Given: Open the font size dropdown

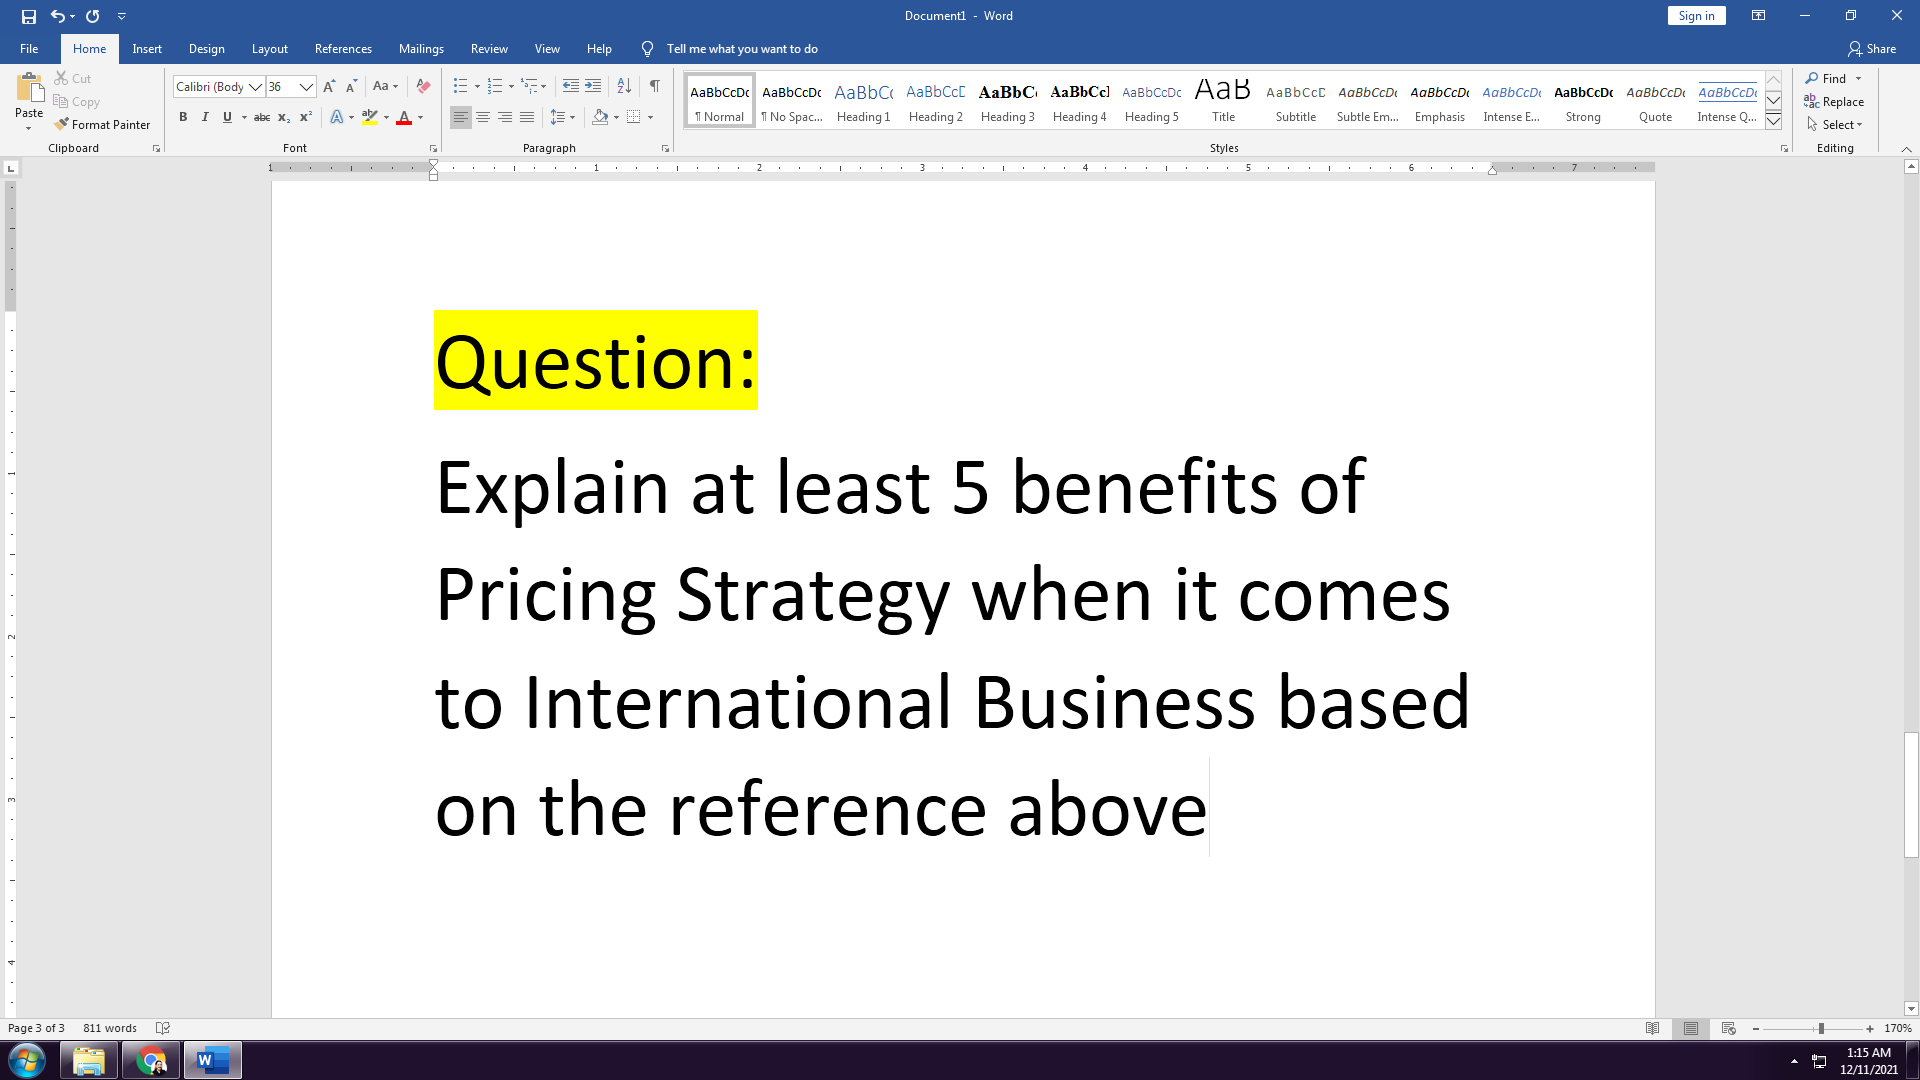Looking at the screenshot, I should tap(307, 87).
